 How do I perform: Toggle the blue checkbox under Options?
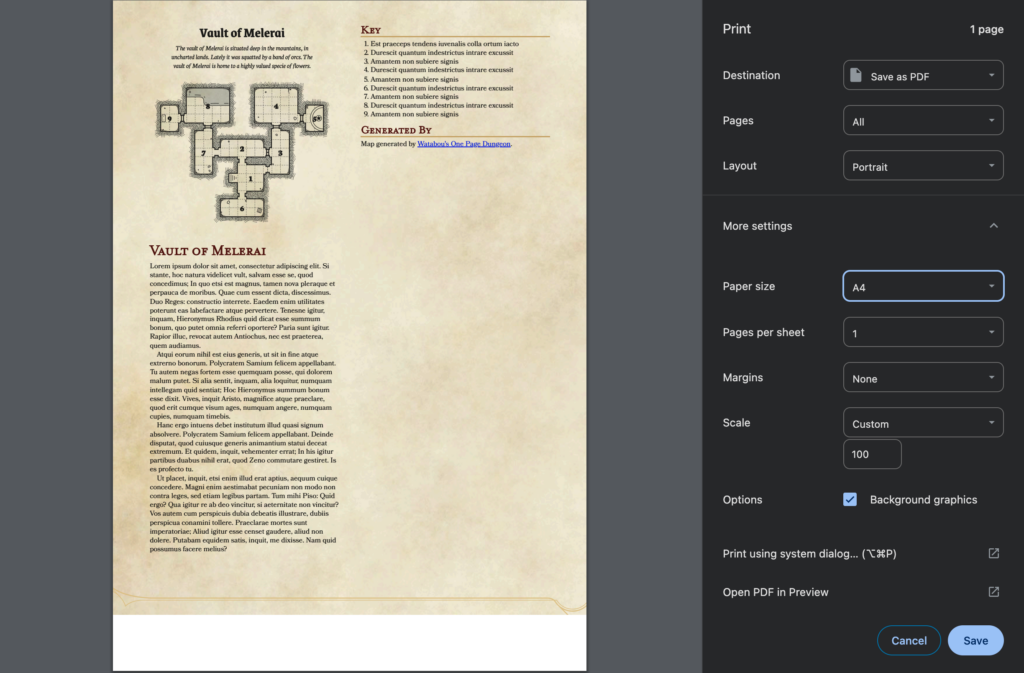851,499
